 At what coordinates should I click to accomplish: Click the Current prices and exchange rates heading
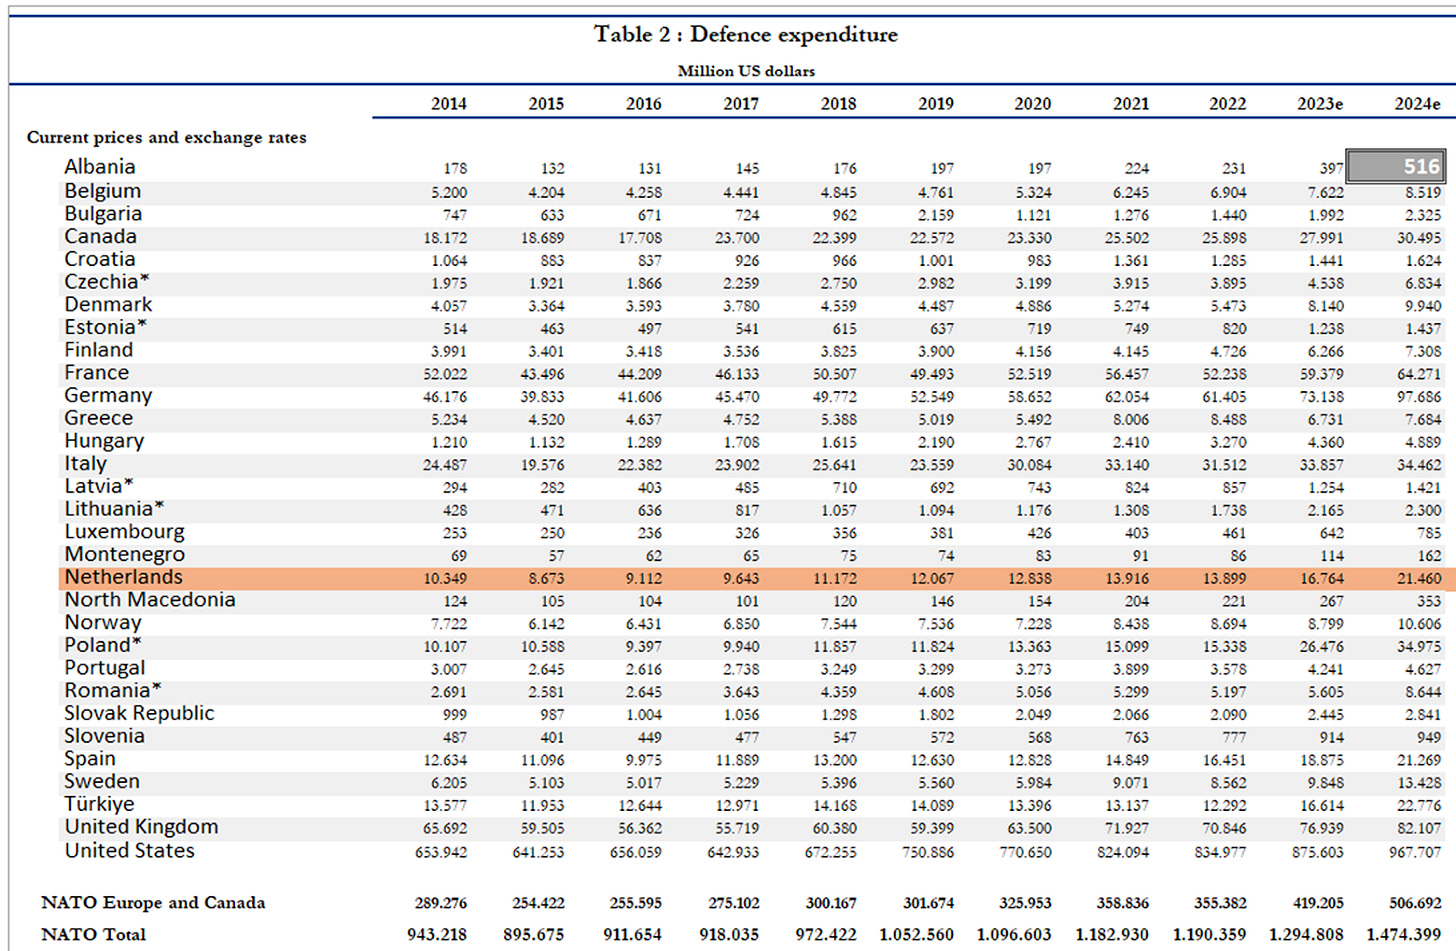(x=167, y=138)
